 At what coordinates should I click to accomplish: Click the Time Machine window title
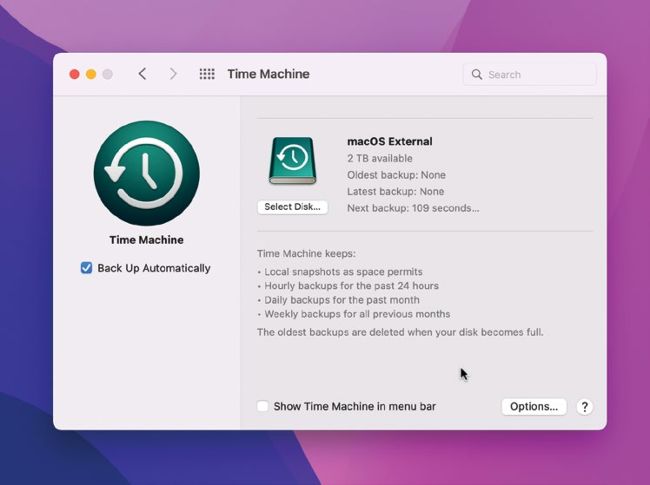click(268, 74)
